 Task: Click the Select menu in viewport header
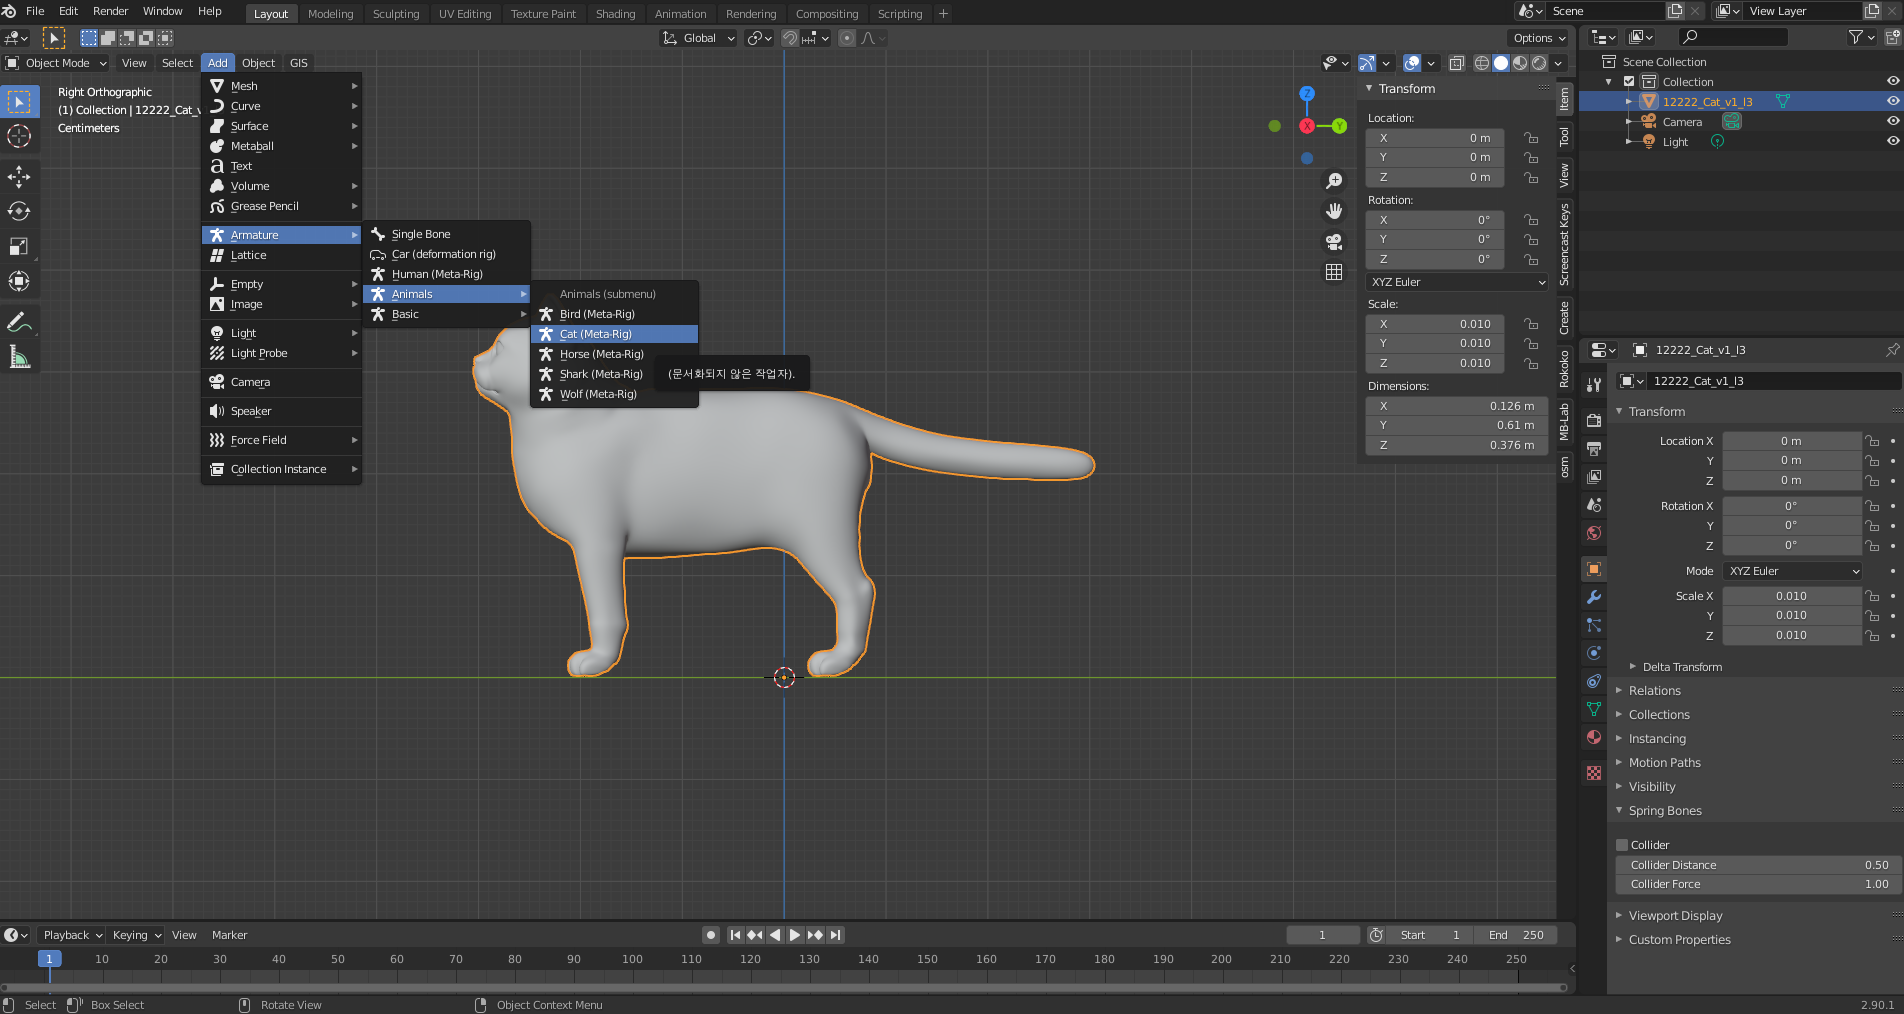tap(177, 63)
